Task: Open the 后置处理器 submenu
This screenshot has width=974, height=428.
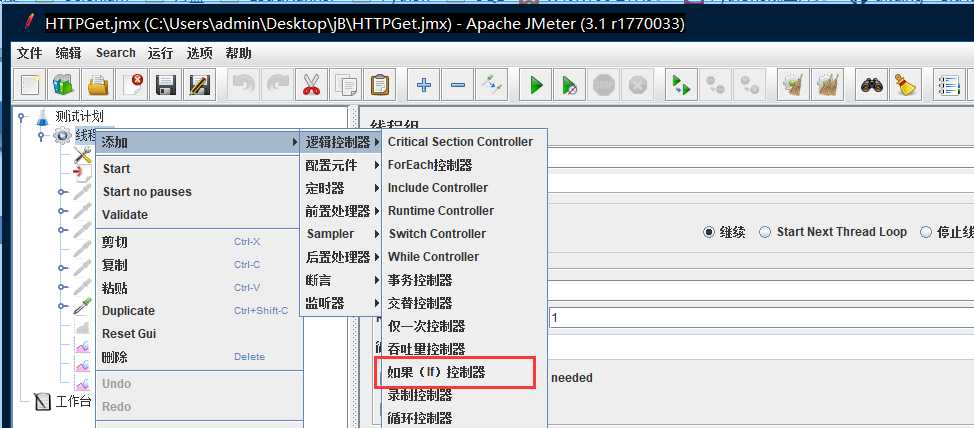Action: pos(342,257)
